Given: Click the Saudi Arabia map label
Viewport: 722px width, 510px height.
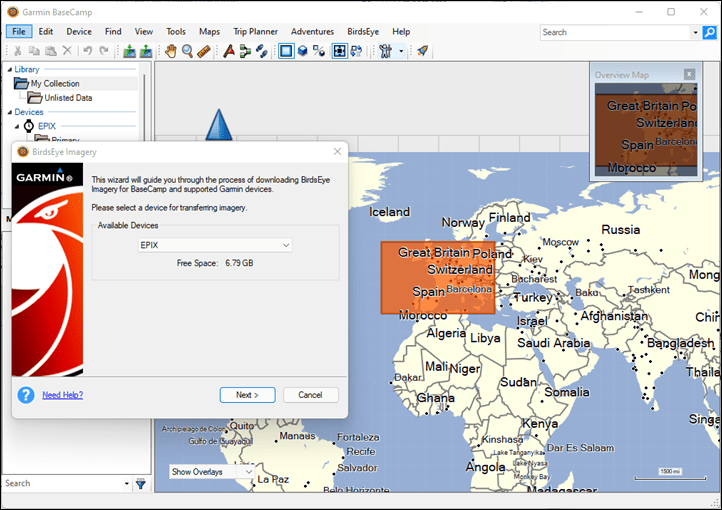Looking at the screenshot, I should (553, 343).
